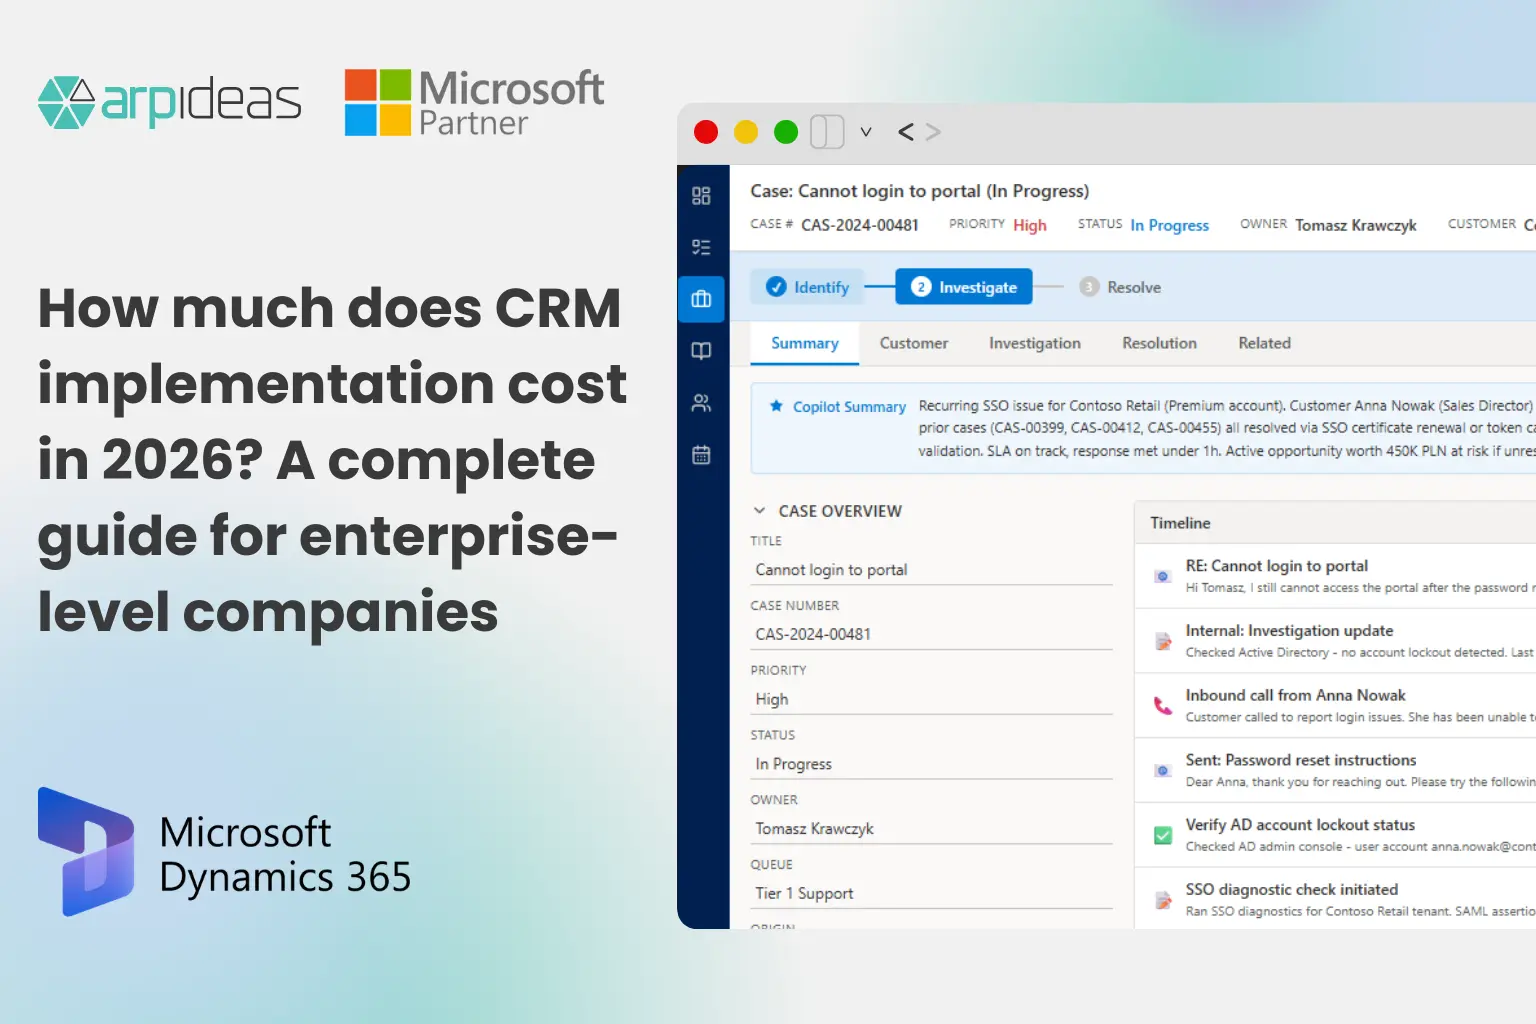Image resolution: width=1536 pixels, height=1024 pixels.
Task: Collapse the CASE OVERVIEW section chevron
Action: 759,510
